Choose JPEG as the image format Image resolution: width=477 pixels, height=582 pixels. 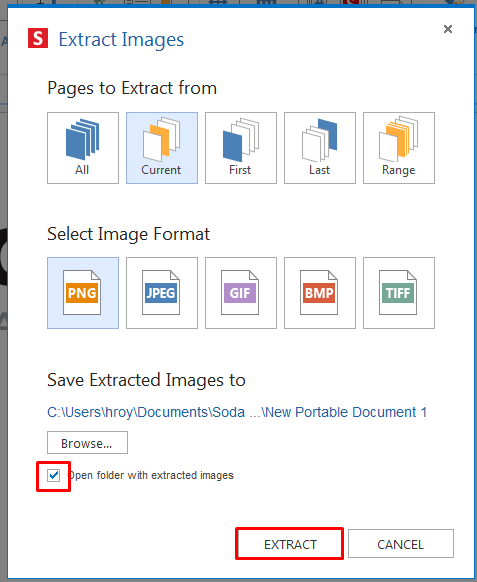(162, 293)
